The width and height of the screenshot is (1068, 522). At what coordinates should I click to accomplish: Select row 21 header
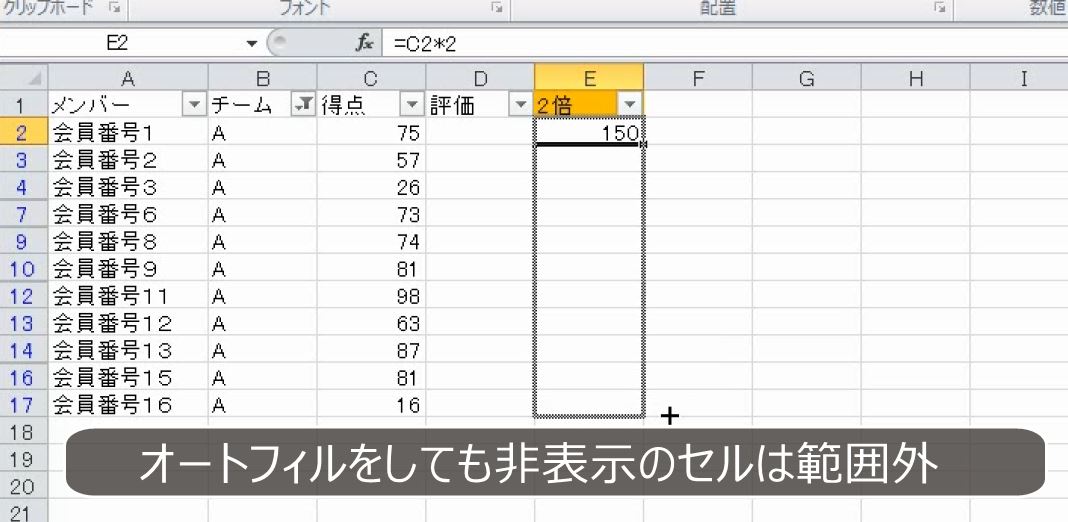[24, 513]
